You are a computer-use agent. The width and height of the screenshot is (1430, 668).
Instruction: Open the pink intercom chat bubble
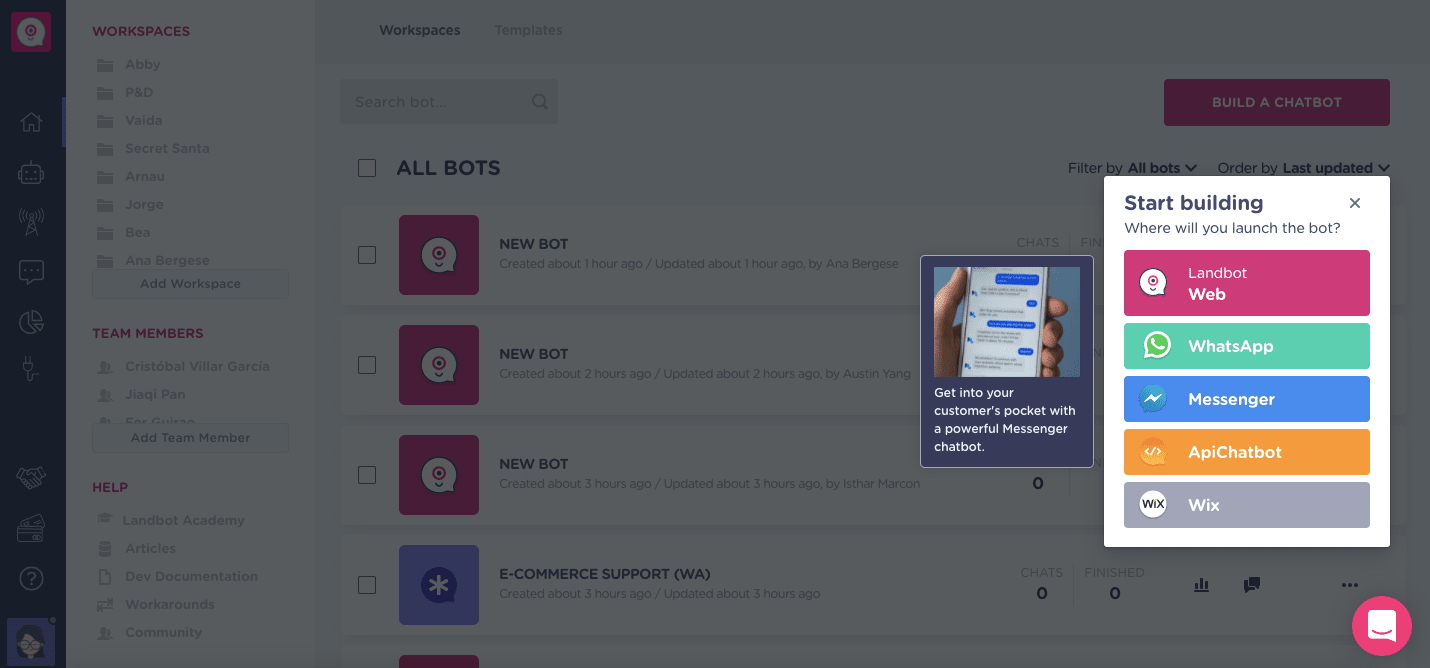[x=1382, y=626]
